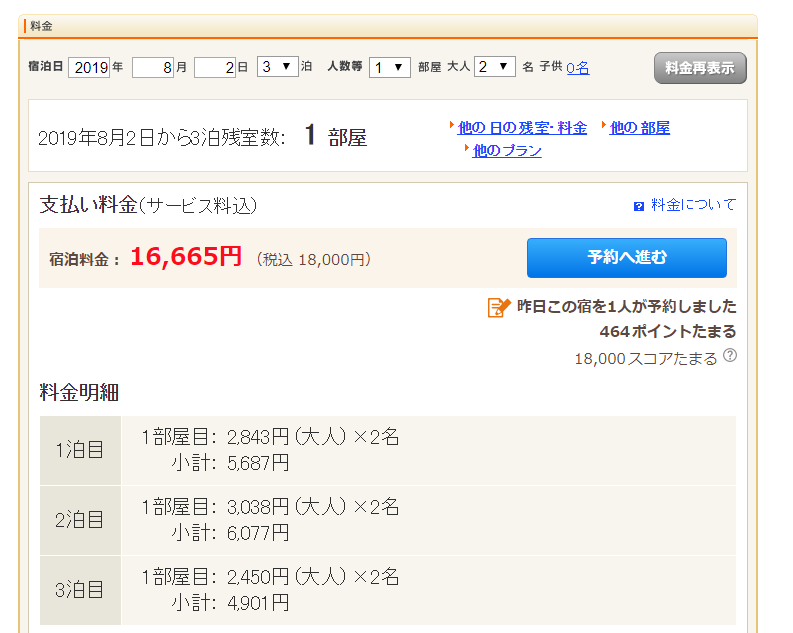
Task: Open the number of nights (泊) dropdown
Action: [x=278, y=67]
